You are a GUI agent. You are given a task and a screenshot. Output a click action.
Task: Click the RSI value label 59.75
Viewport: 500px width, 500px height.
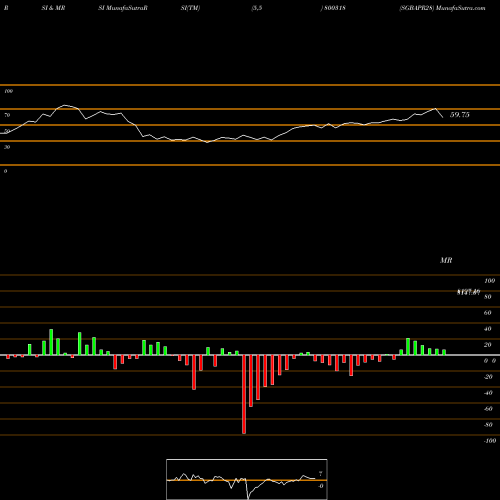tap(459, 115)
